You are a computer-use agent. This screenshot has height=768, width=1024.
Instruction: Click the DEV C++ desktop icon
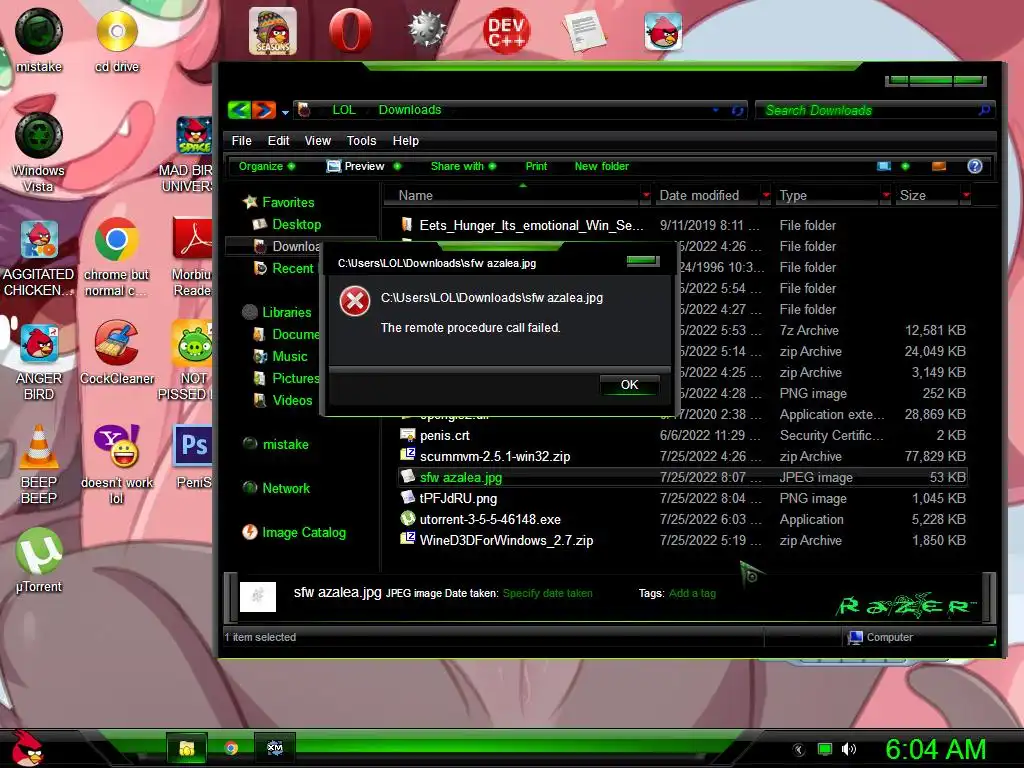point(507,31)
